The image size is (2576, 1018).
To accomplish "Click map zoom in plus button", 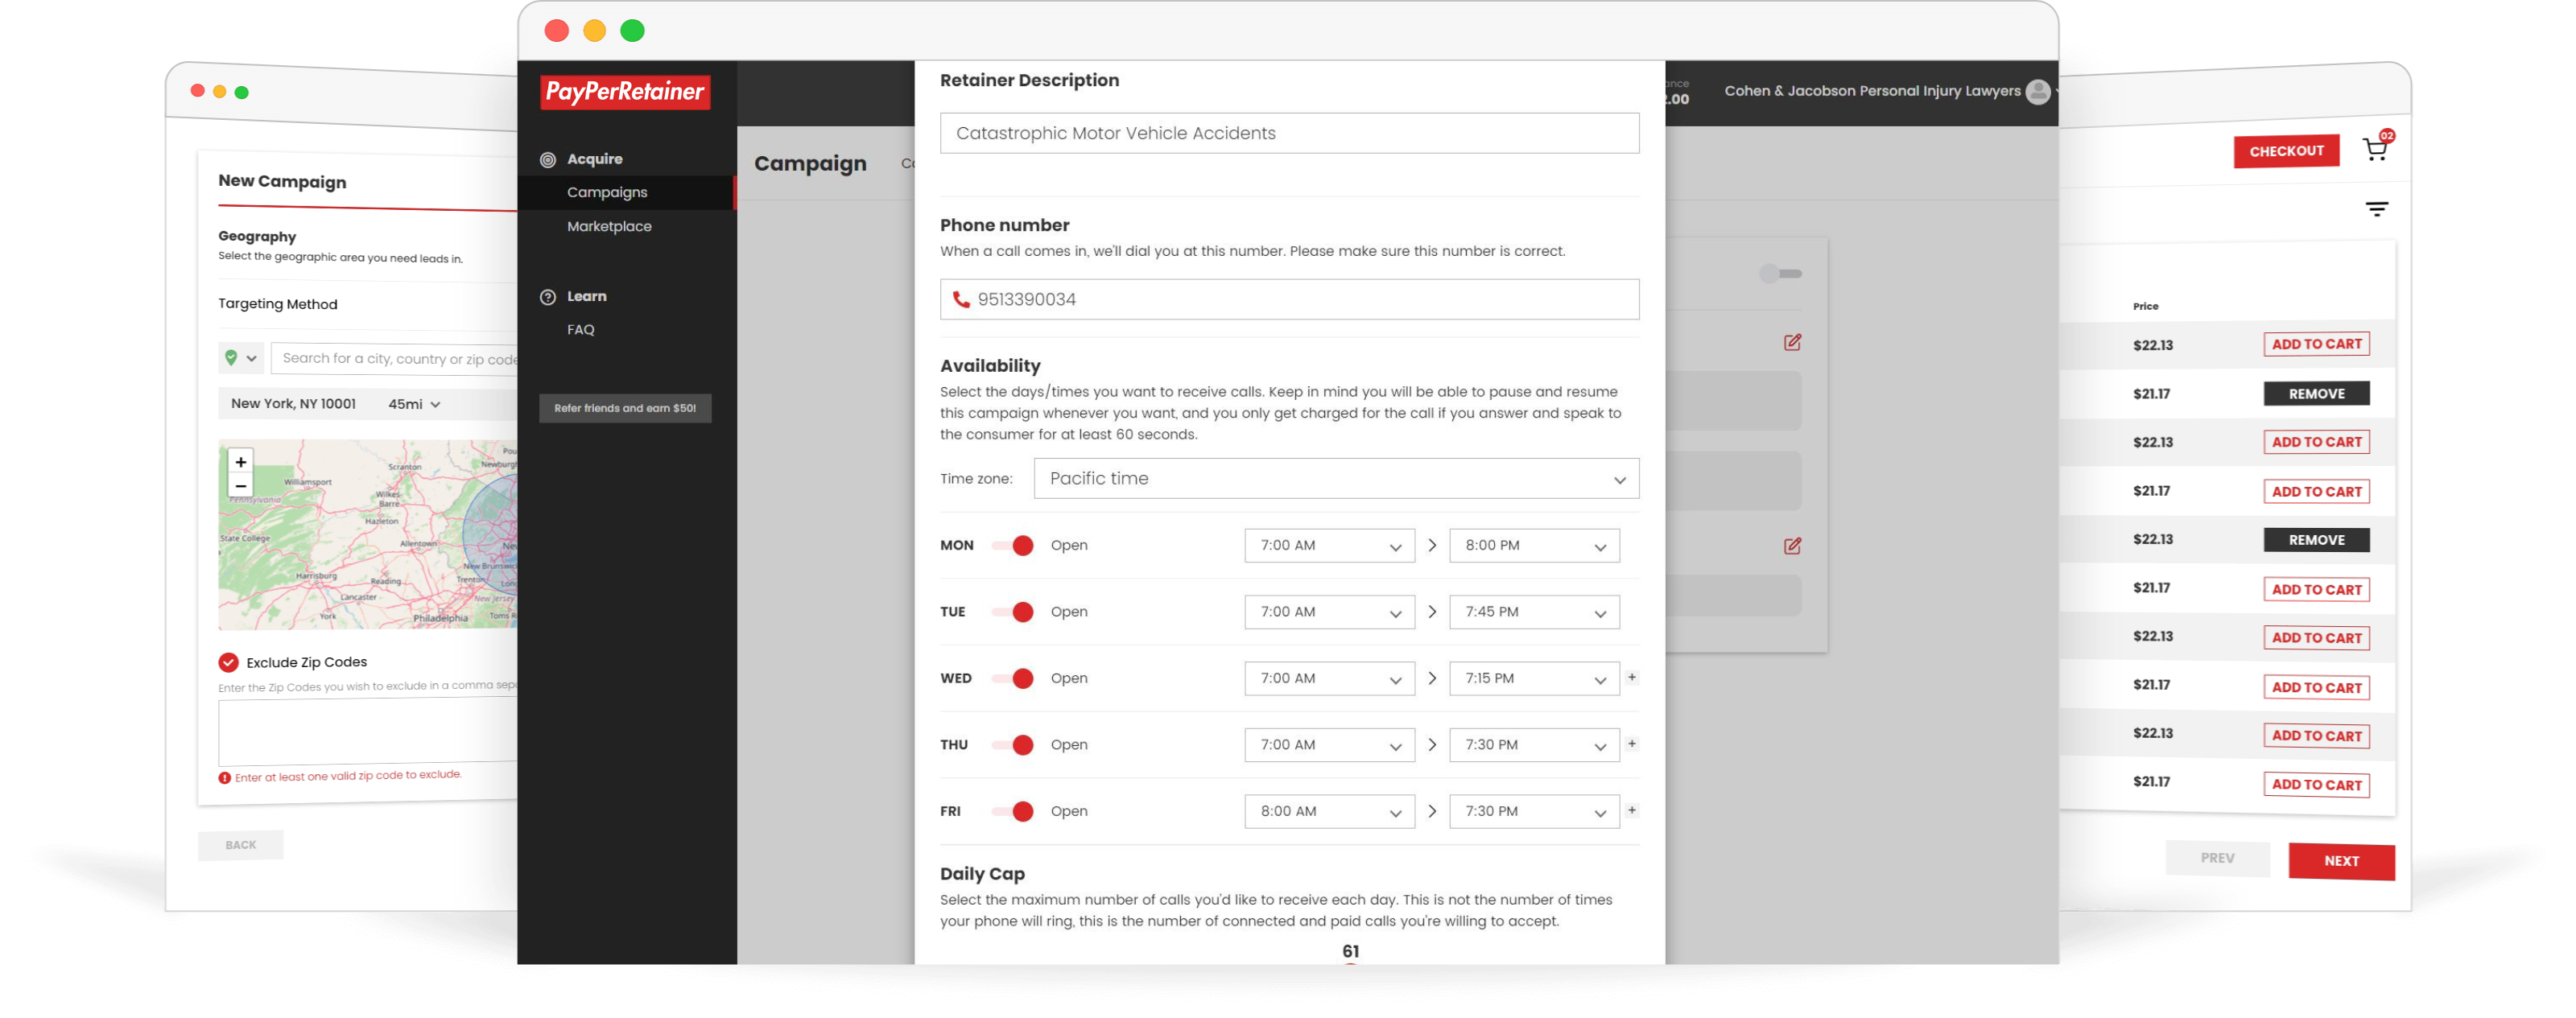I will point(241,462).
